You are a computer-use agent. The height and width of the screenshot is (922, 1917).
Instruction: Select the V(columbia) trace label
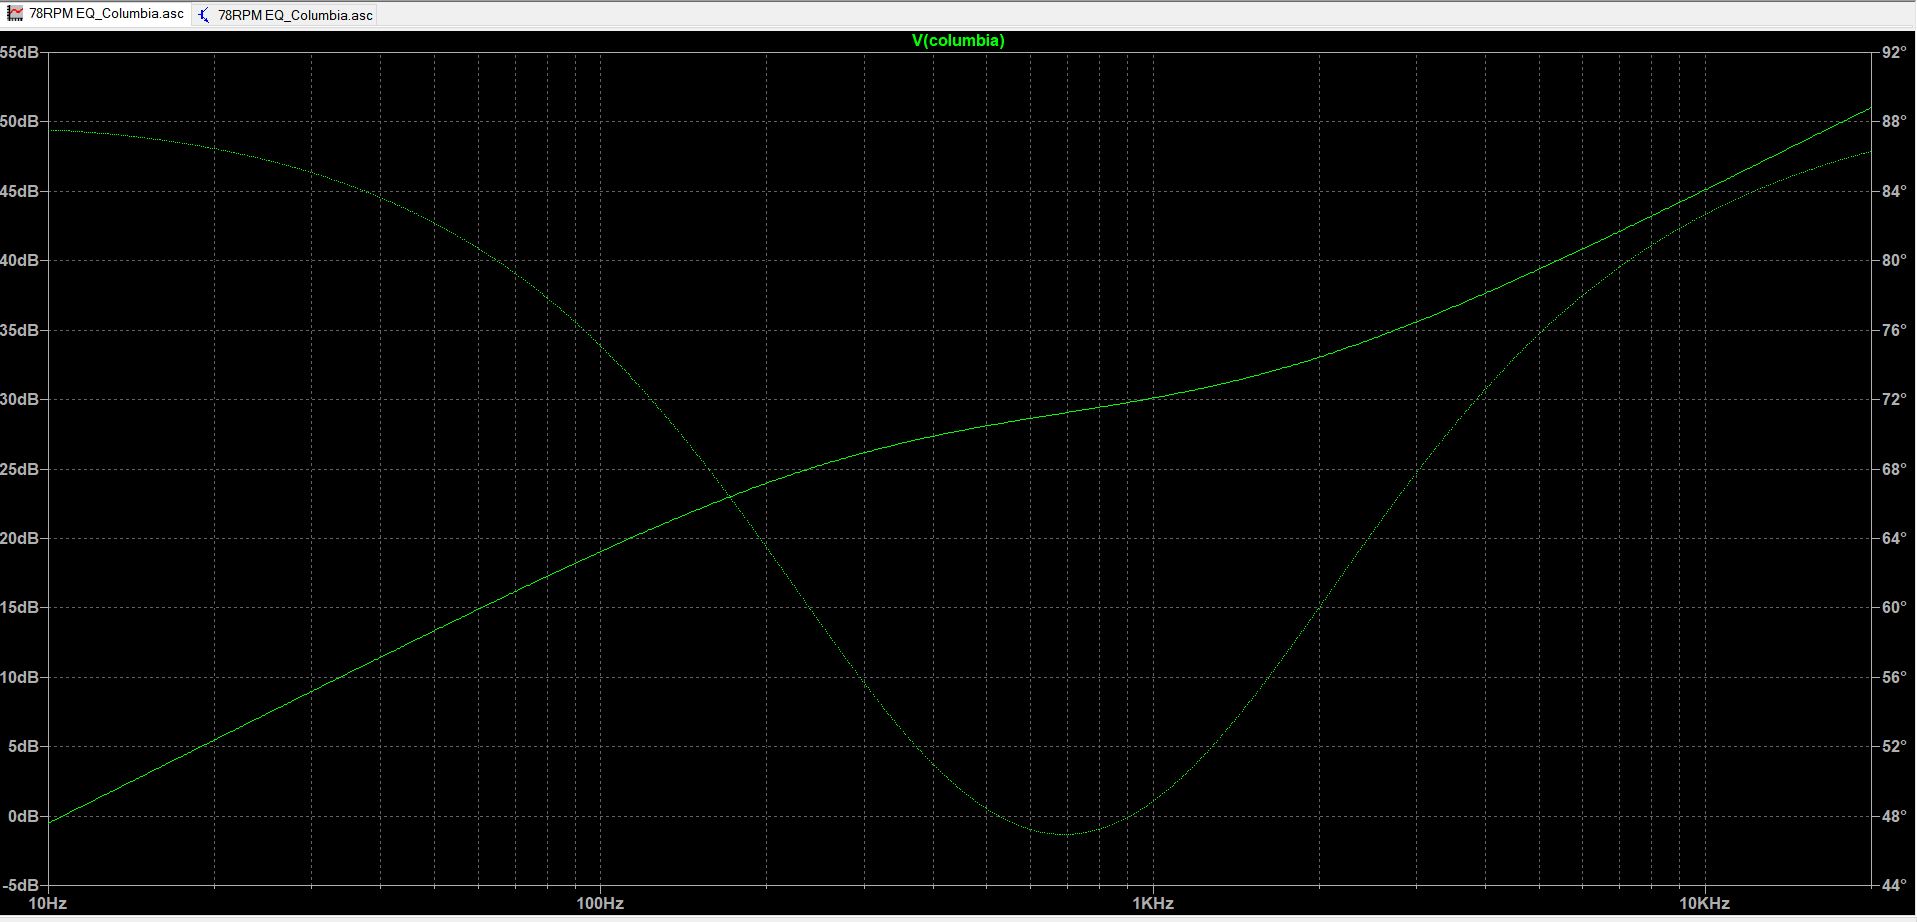pos(958,41)
